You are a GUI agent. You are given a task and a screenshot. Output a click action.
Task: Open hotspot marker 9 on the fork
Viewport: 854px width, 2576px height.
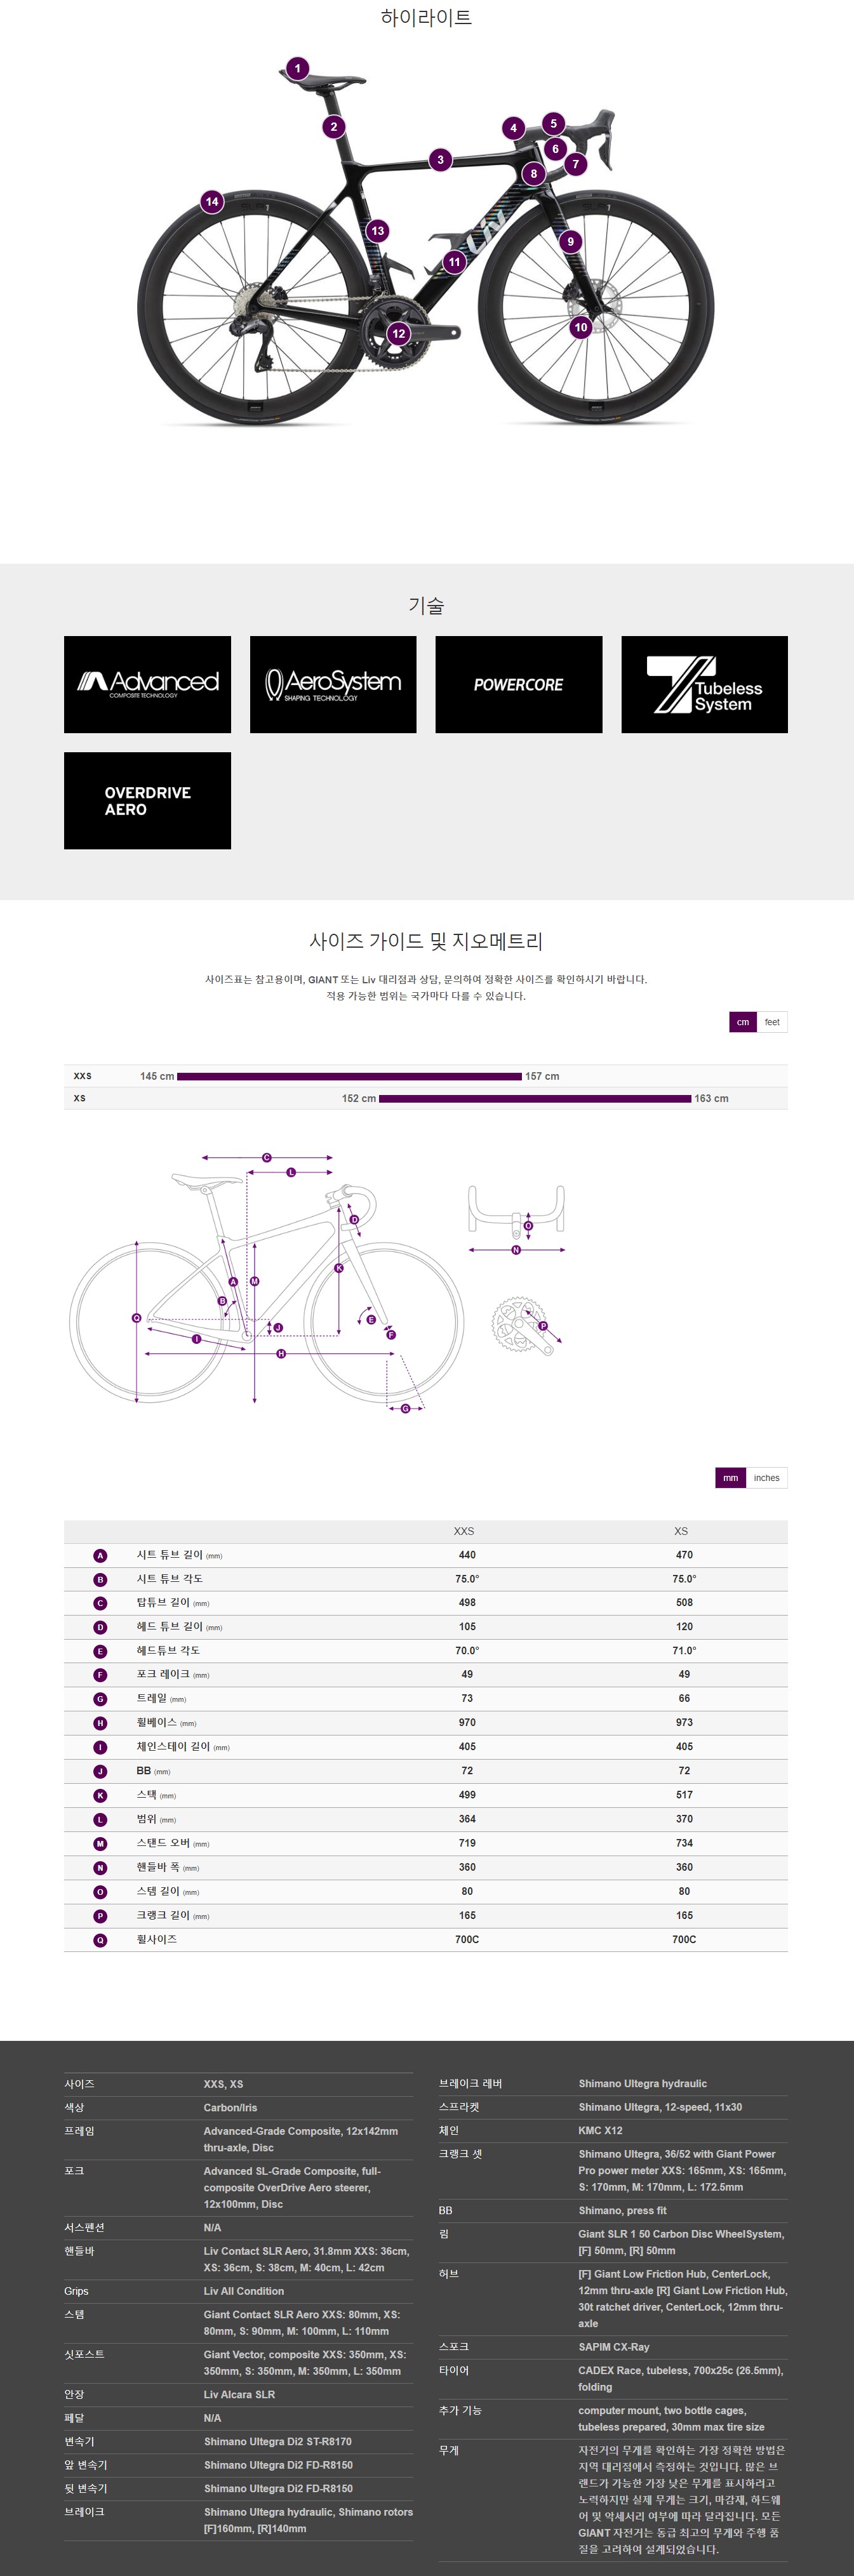570,241
